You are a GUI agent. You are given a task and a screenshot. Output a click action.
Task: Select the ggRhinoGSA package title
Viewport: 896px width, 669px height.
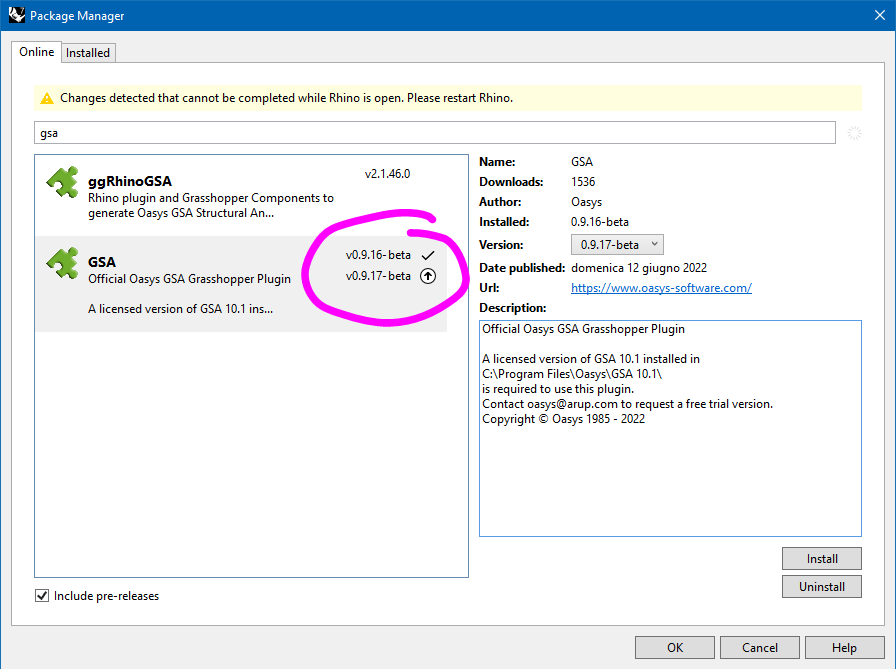[130, 181]
